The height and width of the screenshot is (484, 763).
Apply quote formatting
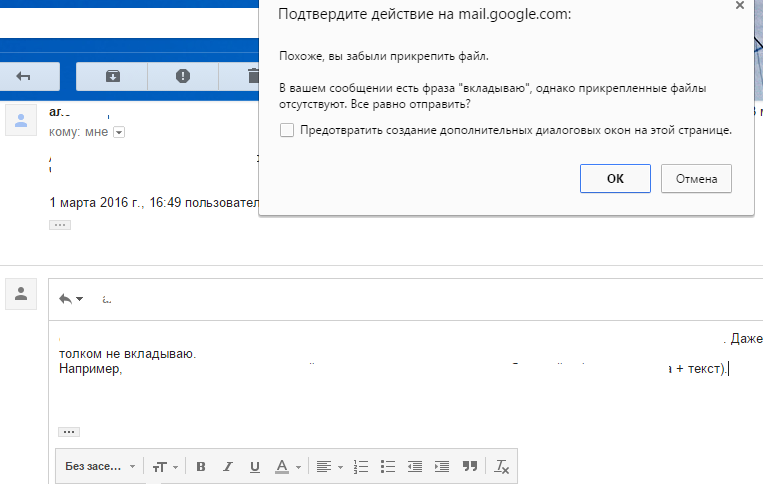tap(470, 467)
